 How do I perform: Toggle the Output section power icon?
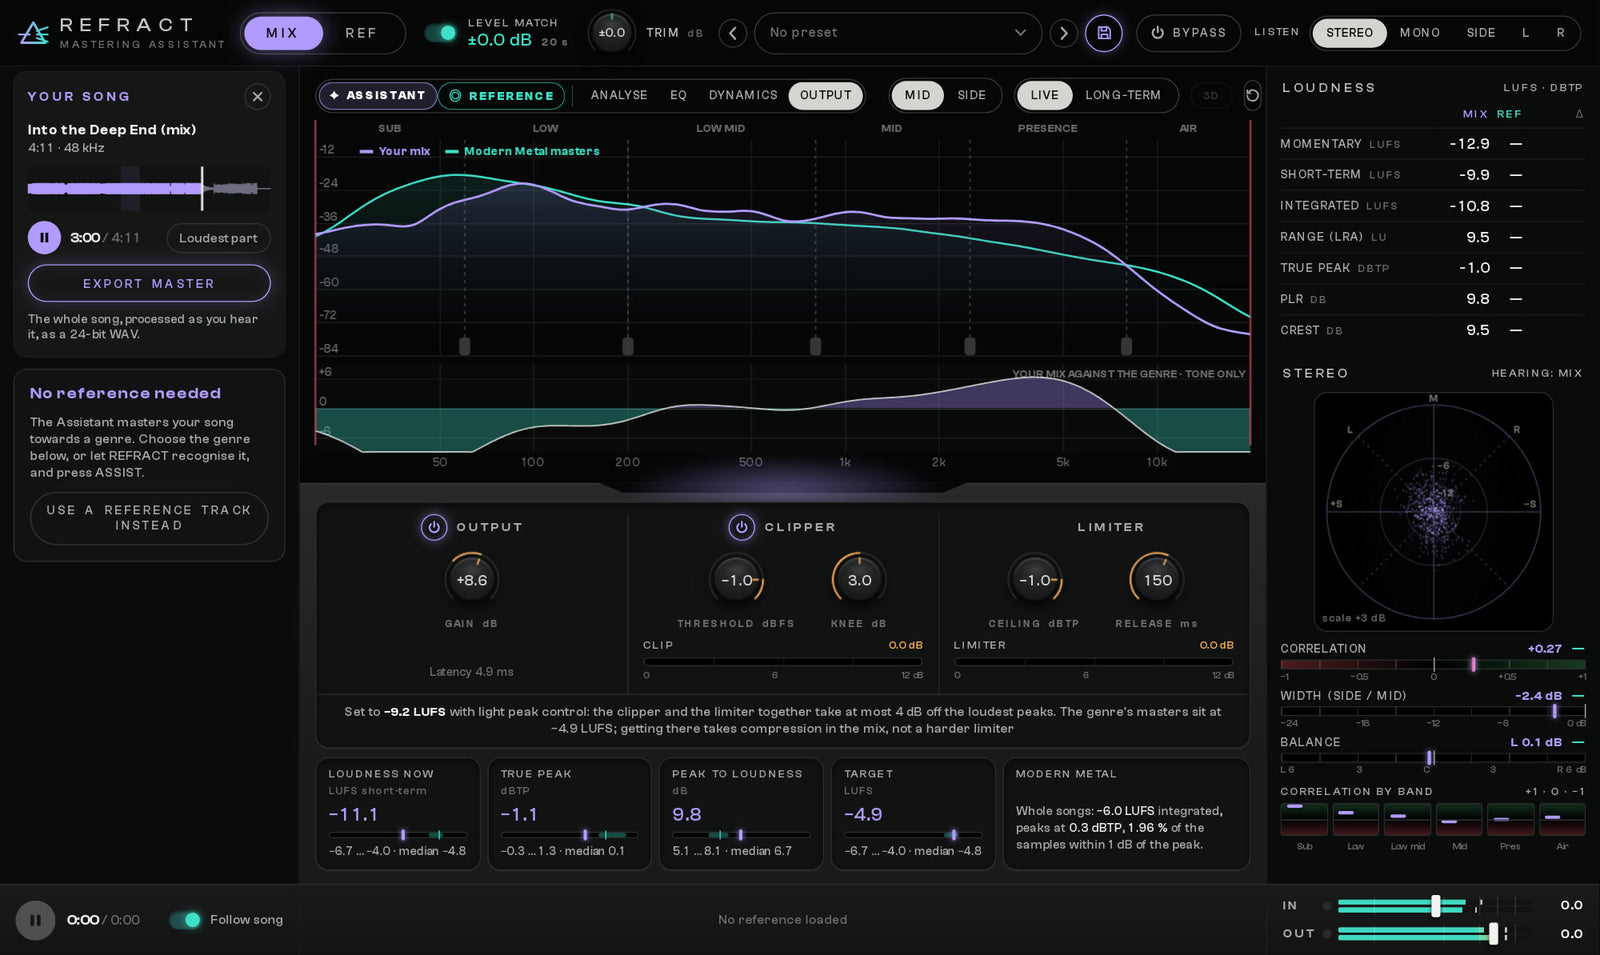pos(434,527)
